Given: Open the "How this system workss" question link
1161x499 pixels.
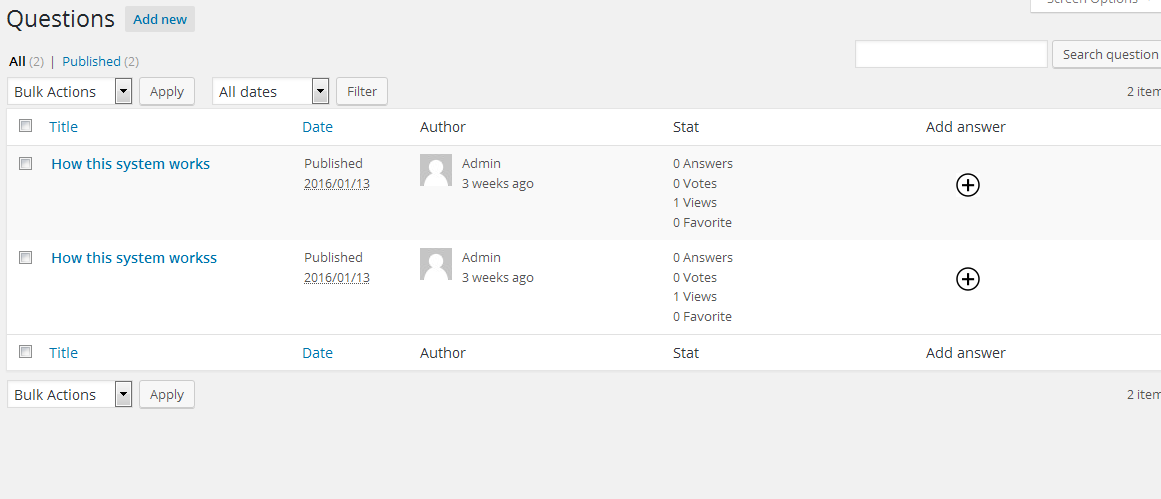Looking at the screenshot, I should click(134, 258).
